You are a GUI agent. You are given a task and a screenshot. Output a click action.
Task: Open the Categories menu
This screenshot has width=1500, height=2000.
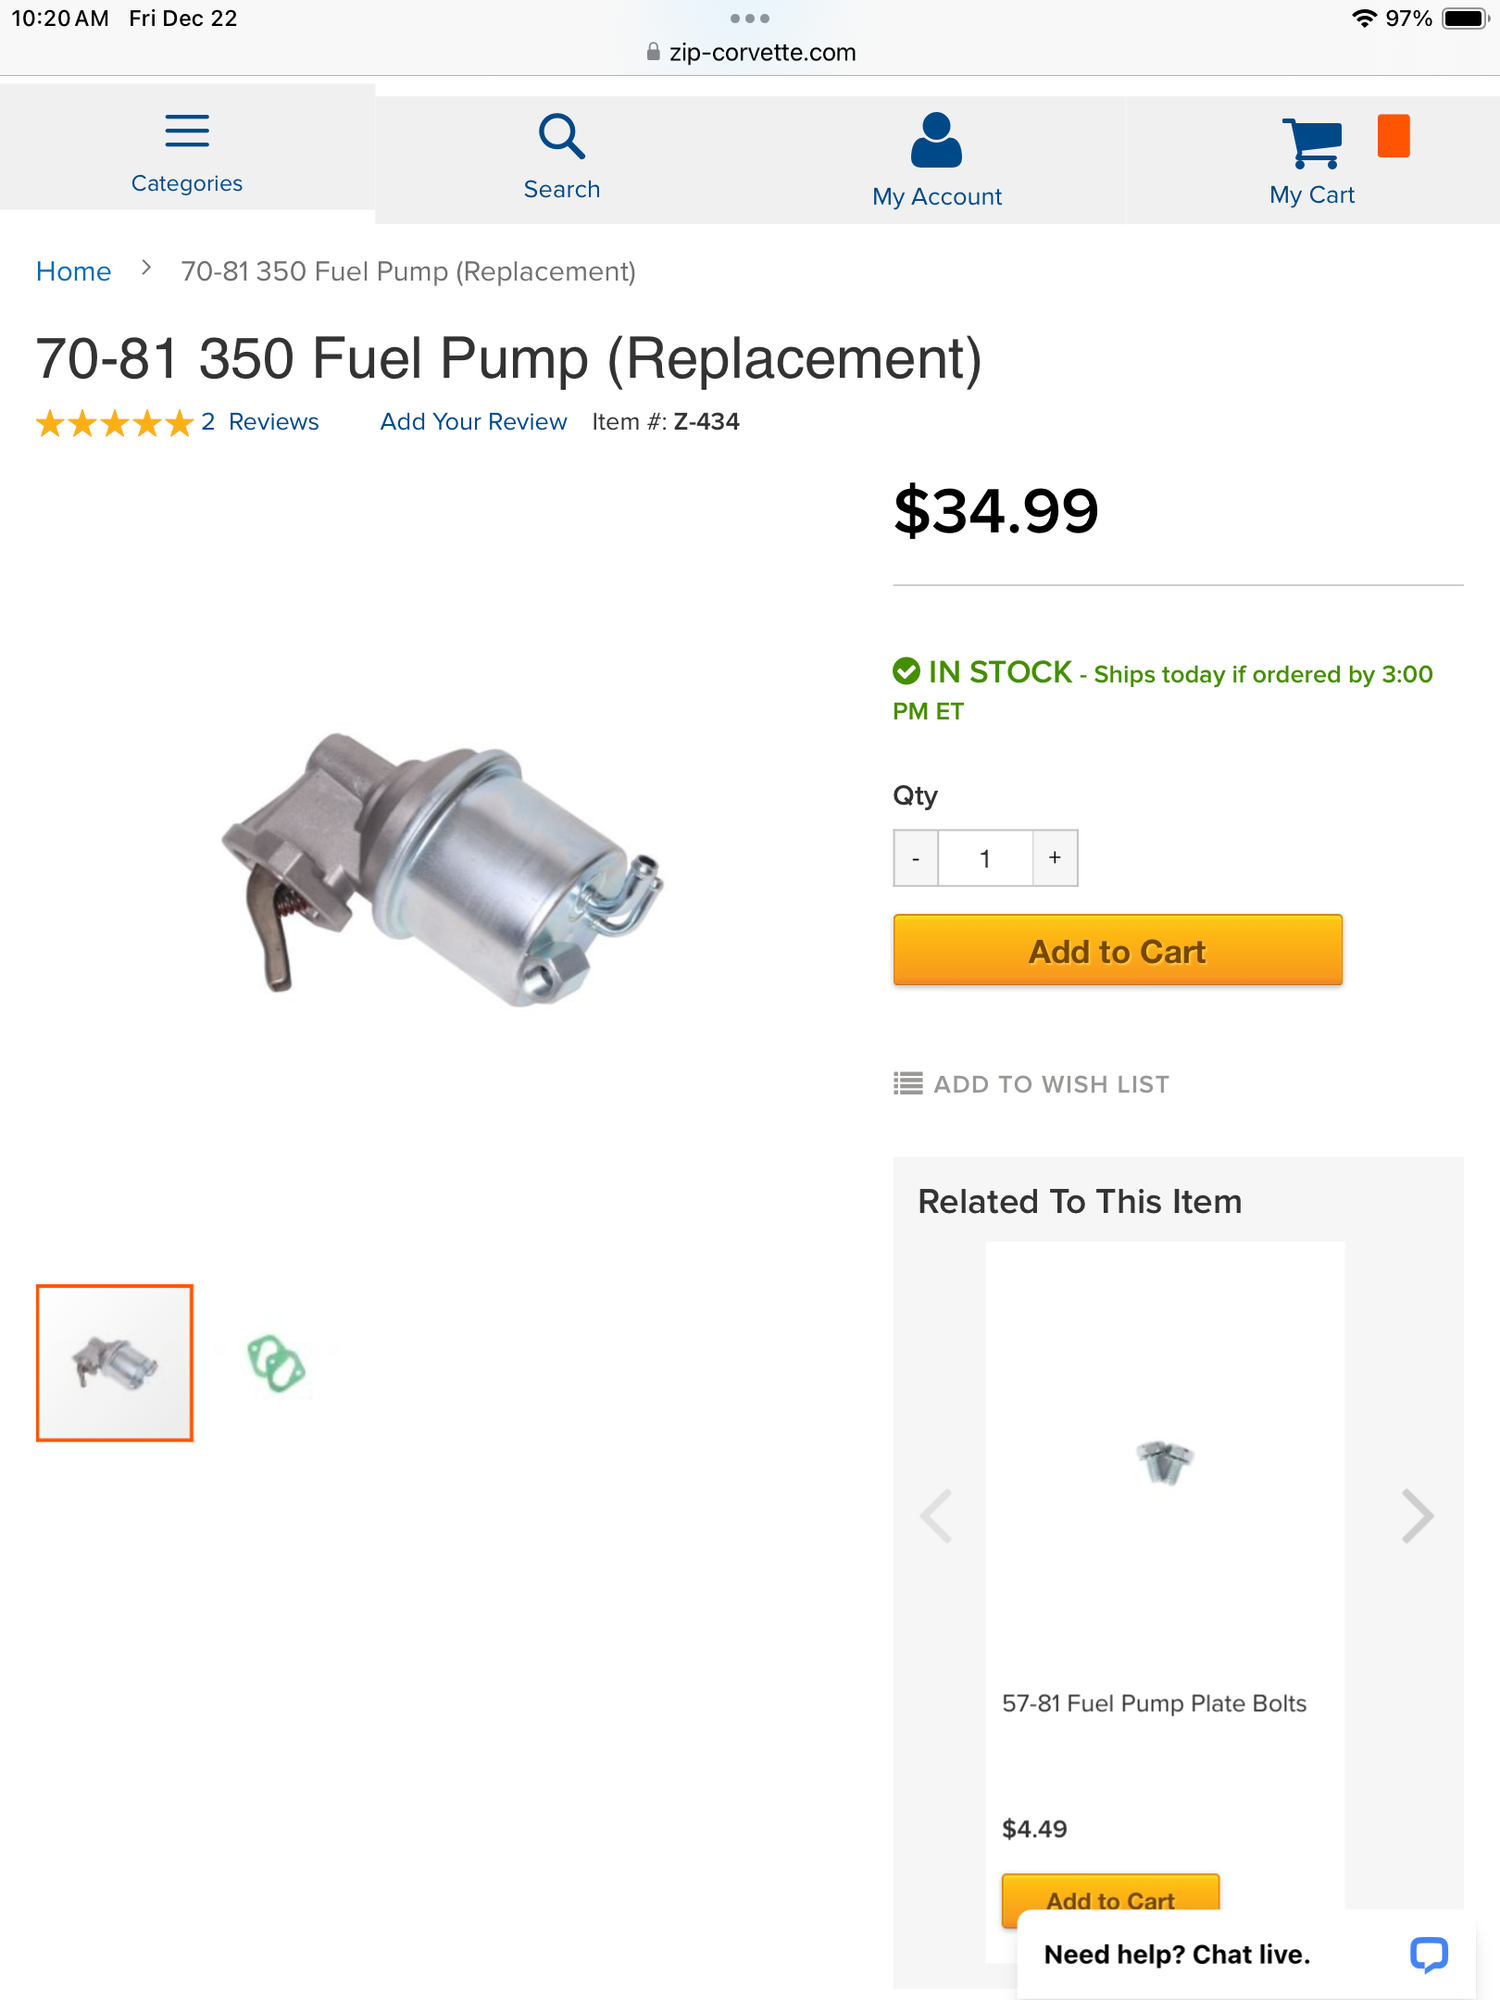pyautogui.click(x=186, y=150)
